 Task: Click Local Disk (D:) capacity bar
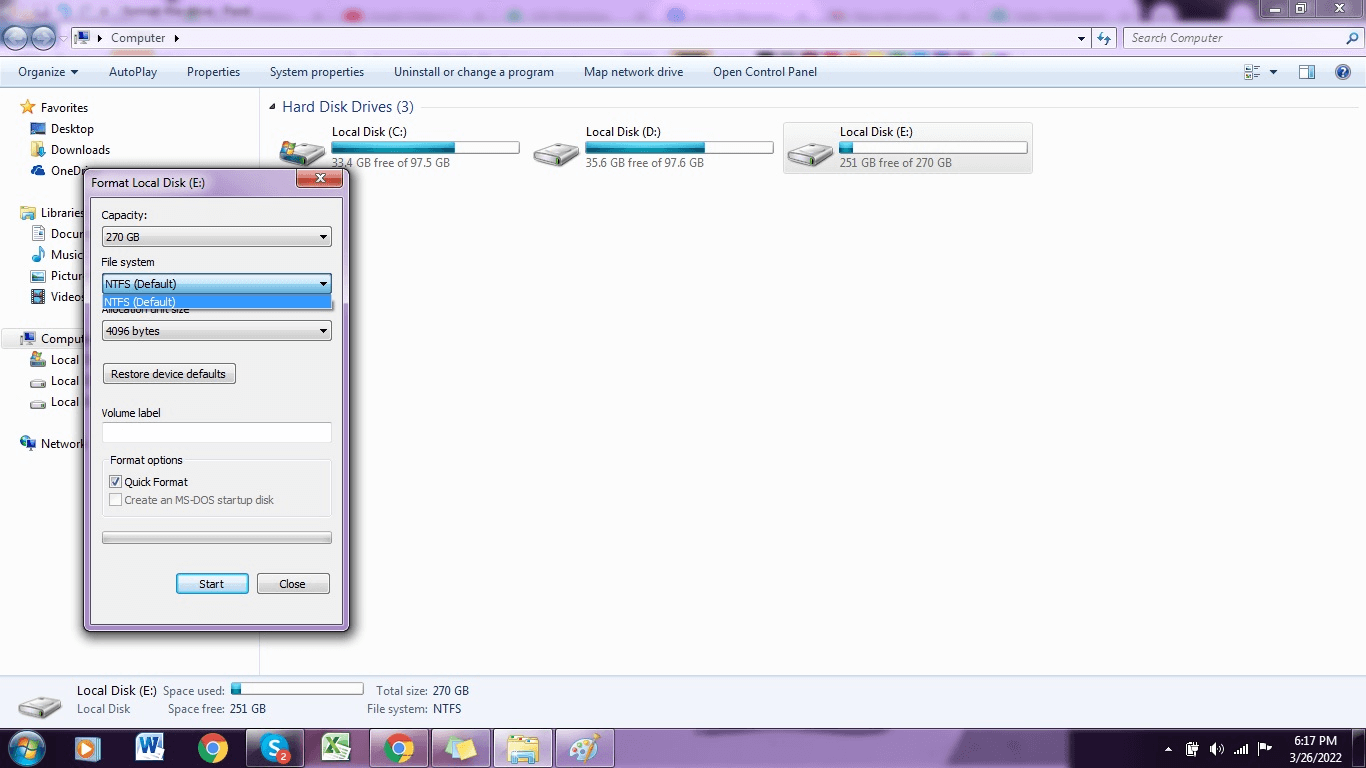pyautogui.click(x=679, y=148)
